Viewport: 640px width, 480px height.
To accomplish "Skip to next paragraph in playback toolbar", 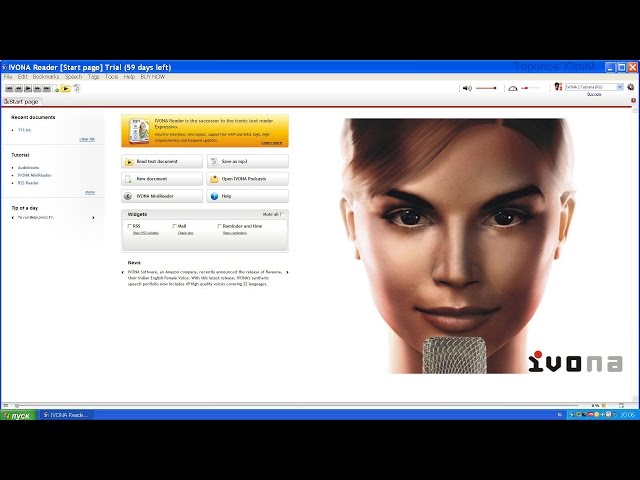I will tap(47, 88).
